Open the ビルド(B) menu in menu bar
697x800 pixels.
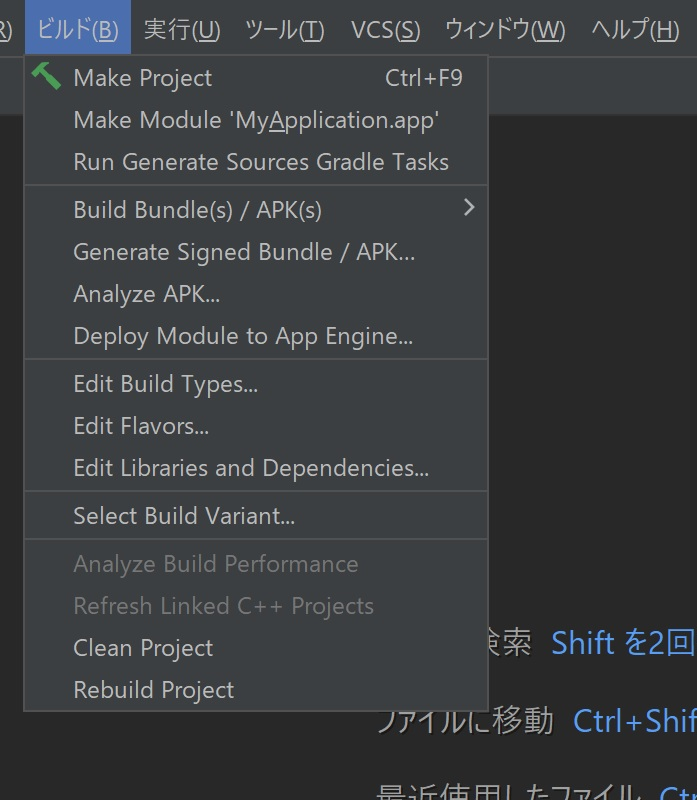77,29
